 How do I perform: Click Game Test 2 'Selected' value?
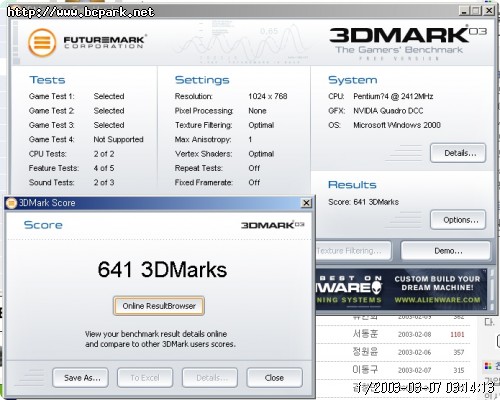[x=109, y=111]
